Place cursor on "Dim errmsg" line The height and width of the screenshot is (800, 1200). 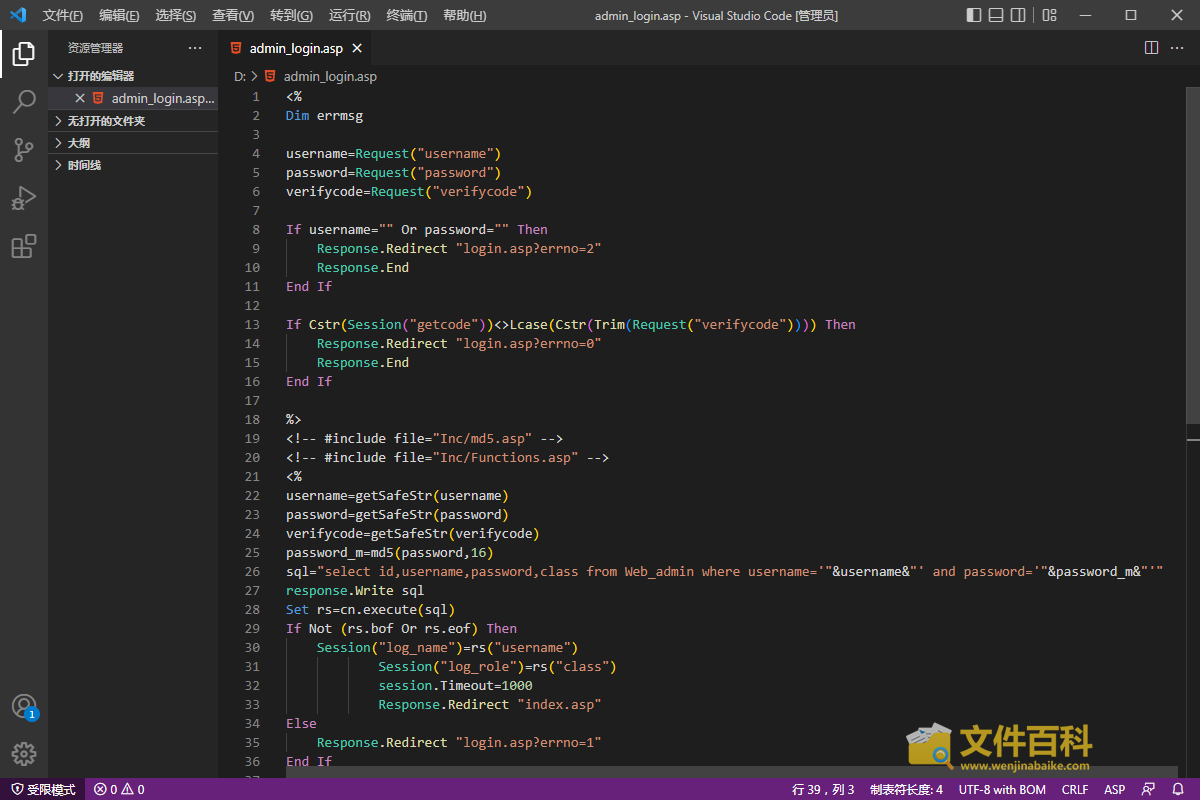click(x=324, y=115)
